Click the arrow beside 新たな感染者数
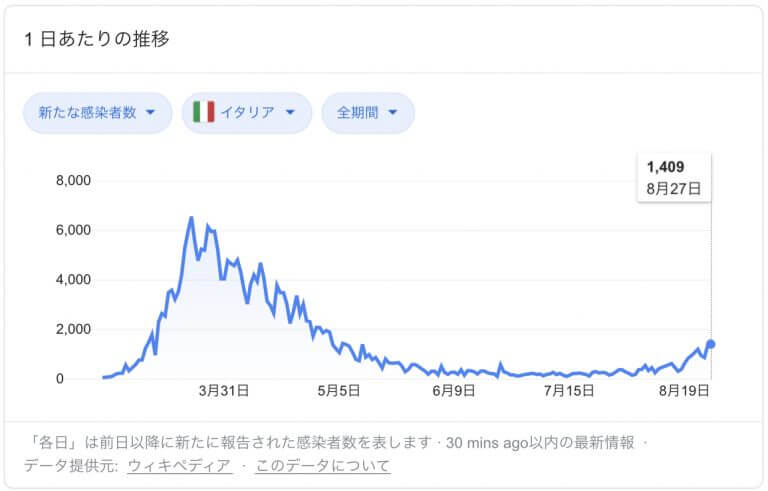The image size is (768, 491). 151,113
